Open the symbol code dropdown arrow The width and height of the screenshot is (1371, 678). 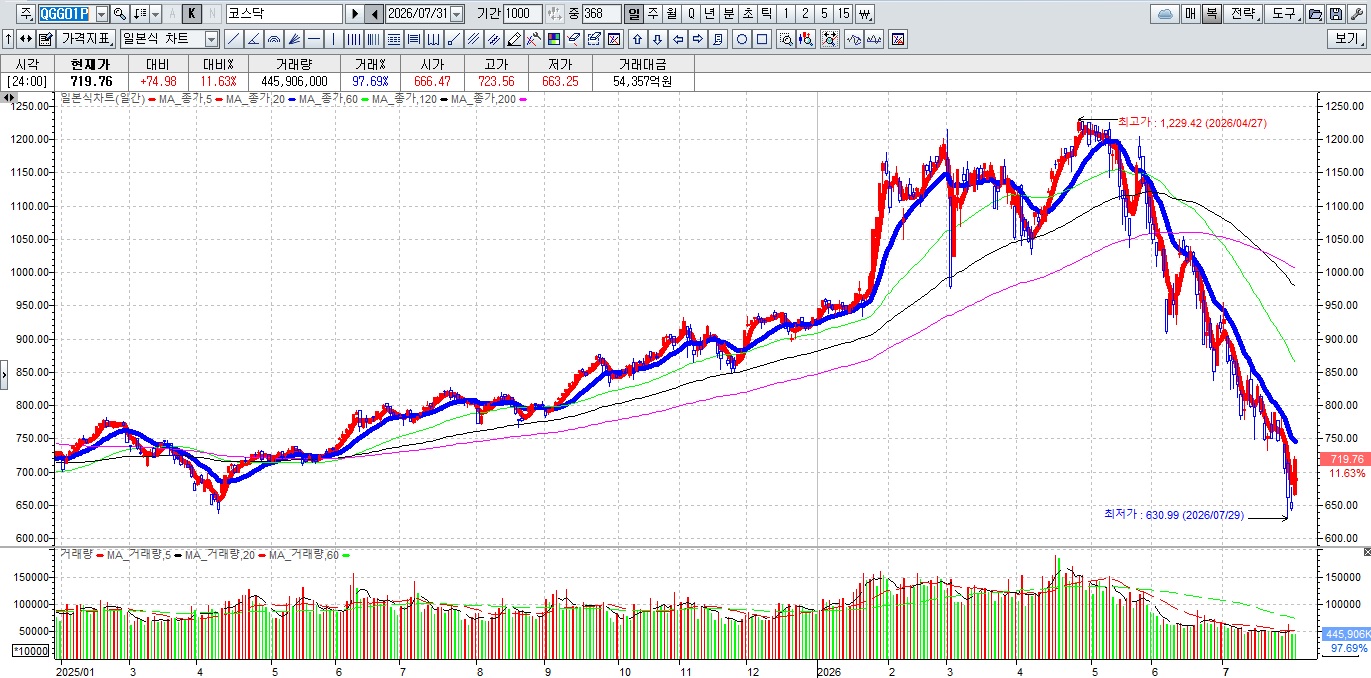(102, 14)
